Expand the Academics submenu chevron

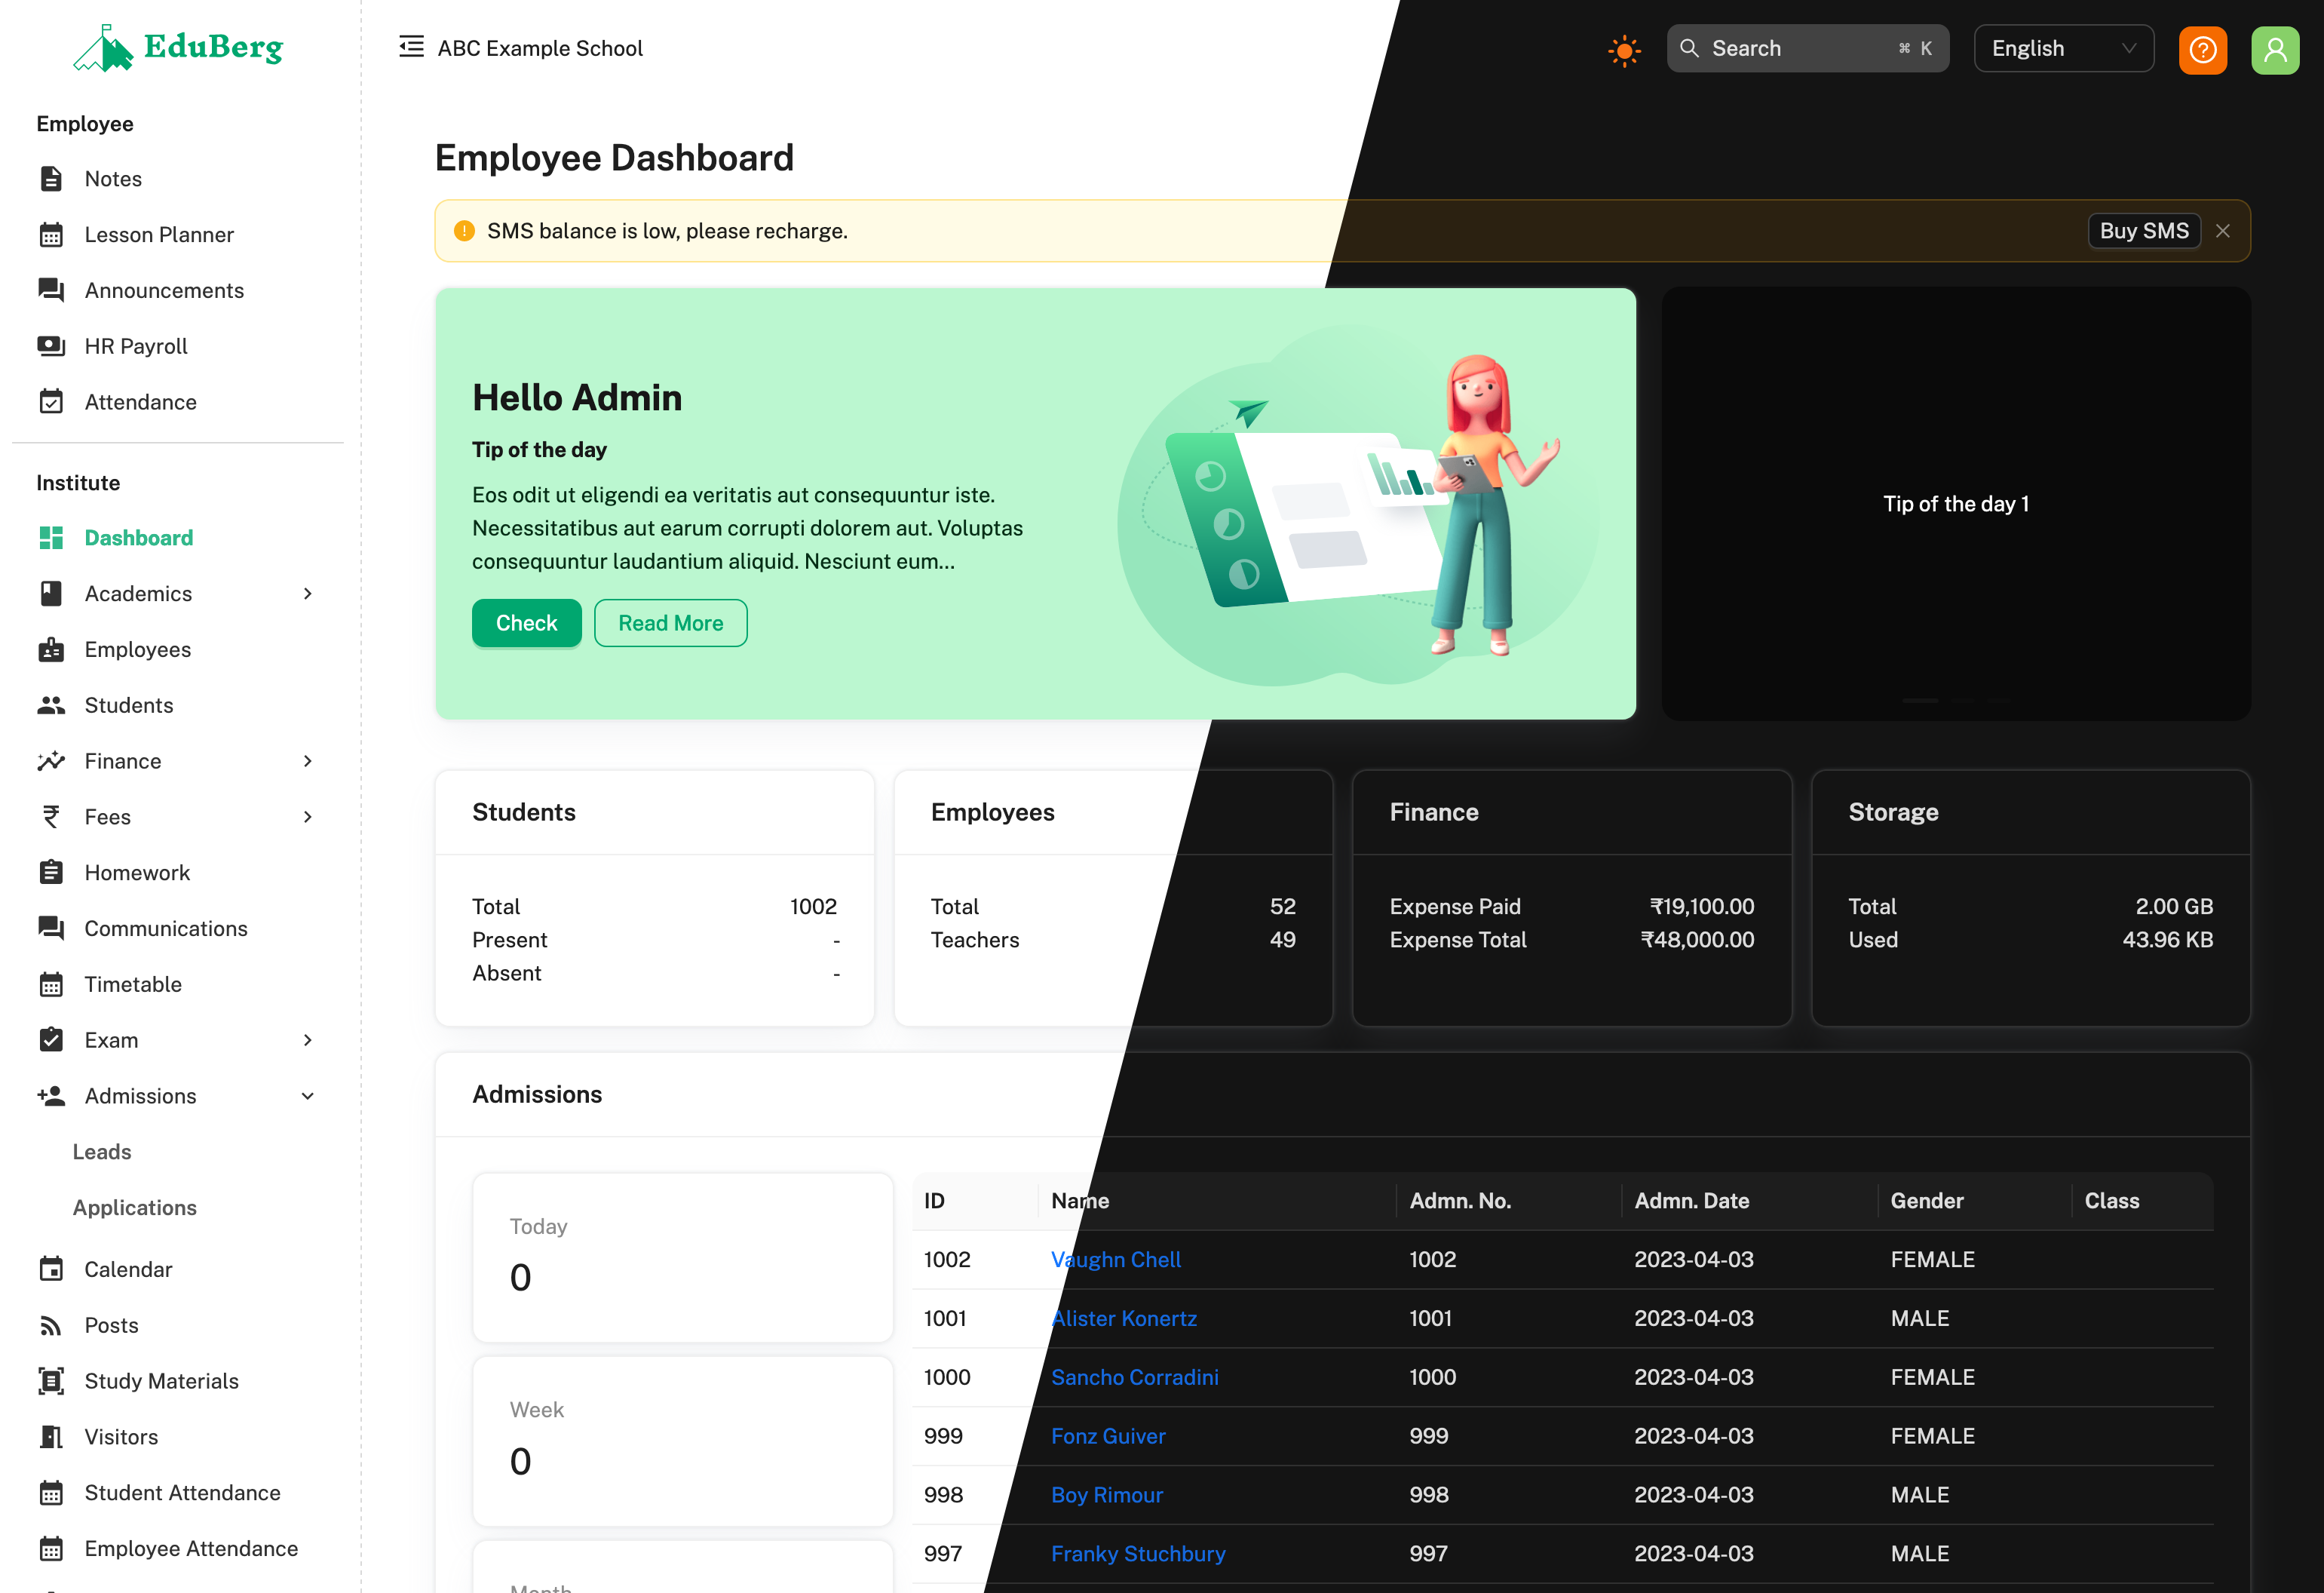click(308, 594)
